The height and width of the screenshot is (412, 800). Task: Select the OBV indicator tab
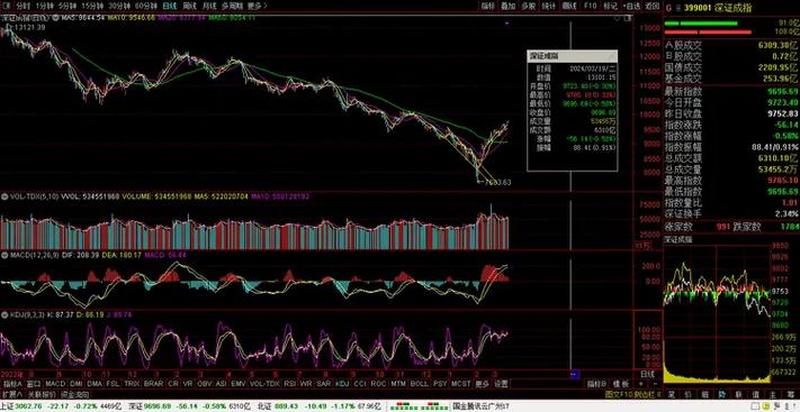(x=205, y=383)
